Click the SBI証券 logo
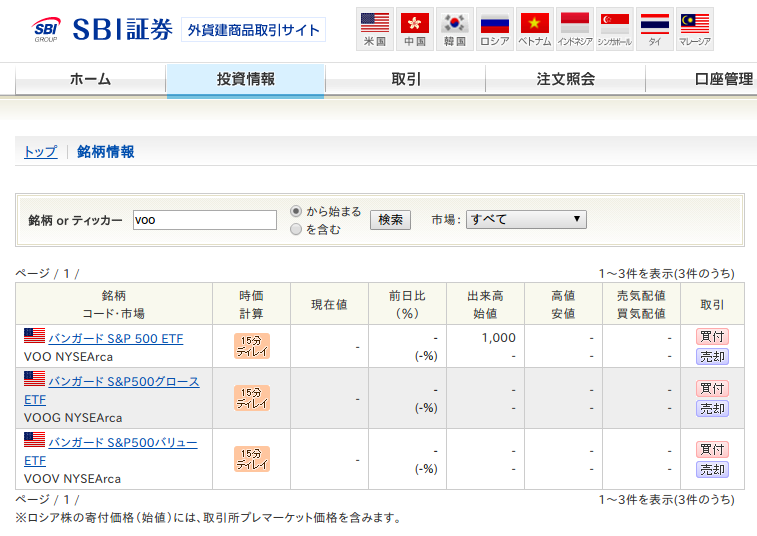The width and height of the screenshot is (757, 536). (x=102, y=29)
